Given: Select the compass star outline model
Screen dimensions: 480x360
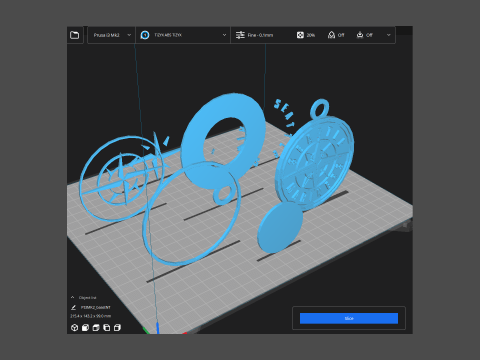Looking at the screenshot, I should click(x=122, y=180).
